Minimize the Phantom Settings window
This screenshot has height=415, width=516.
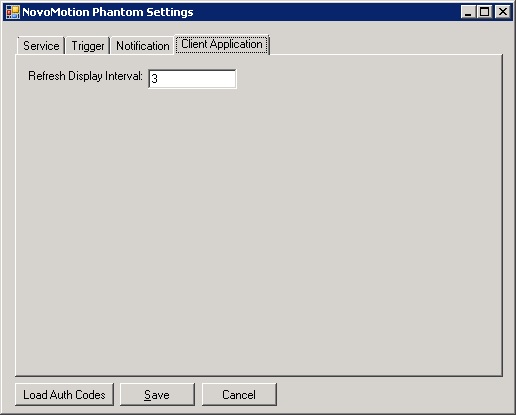468,12
